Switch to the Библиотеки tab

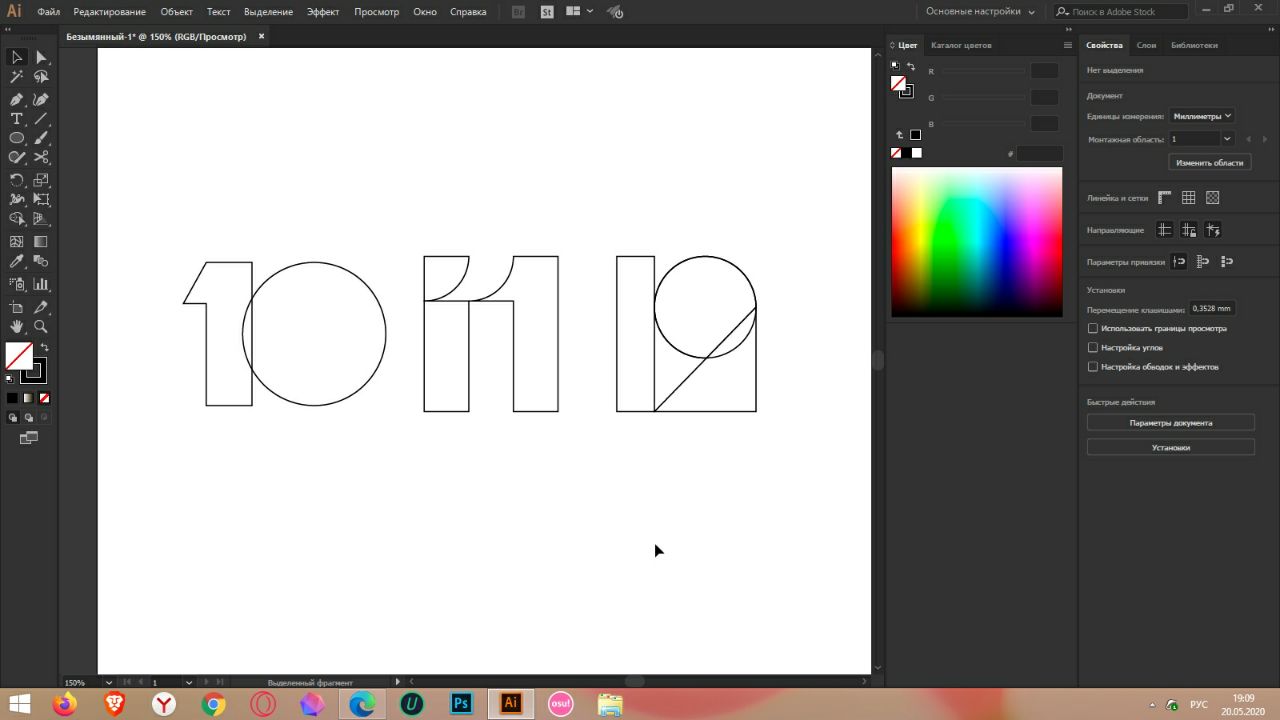tap(1194, 45)
